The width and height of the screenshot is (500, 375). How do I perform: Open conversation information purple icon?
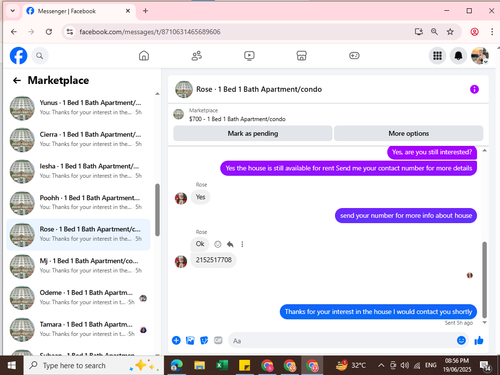click(x=474, y=89)
